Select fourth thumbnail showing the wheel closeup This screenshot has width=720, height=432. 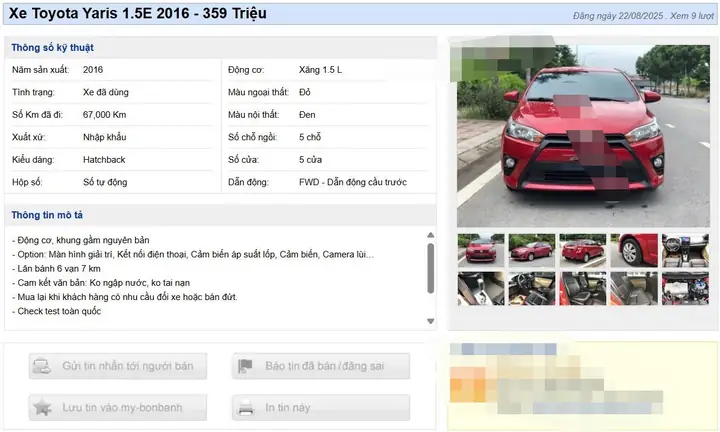click(x=634, y=250)
